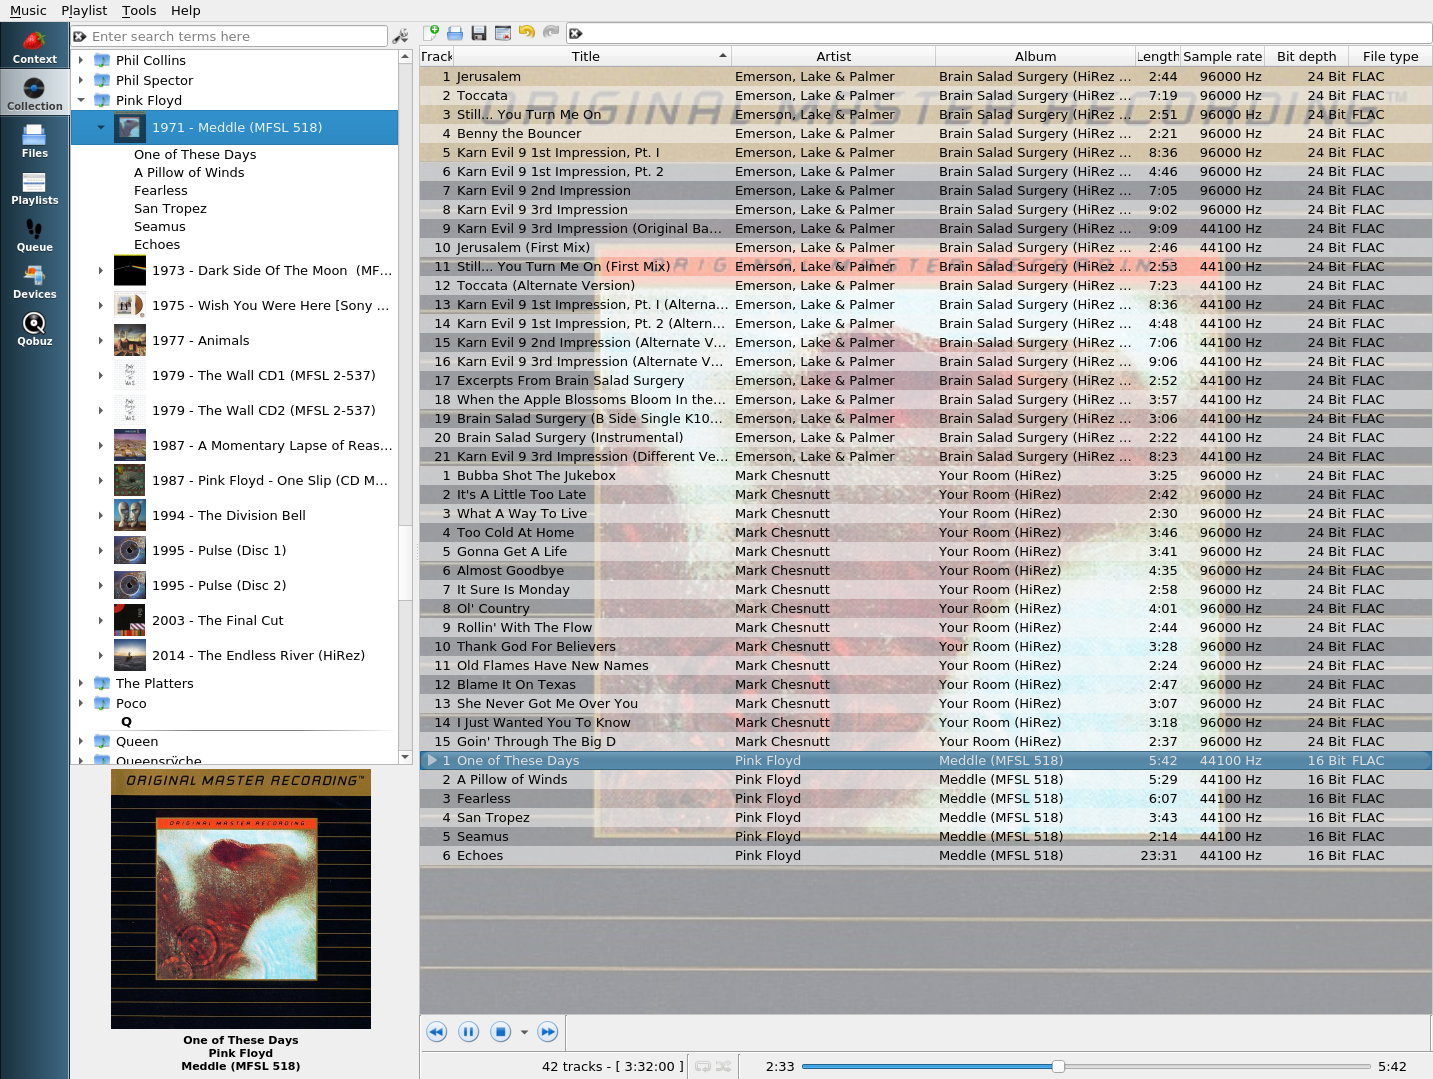Image resolution: width=1433 pixels, height=1079 pixels.
Task: Click the 2003 - The Final Cut cover thumbnail
Action: tap(130, 620)
